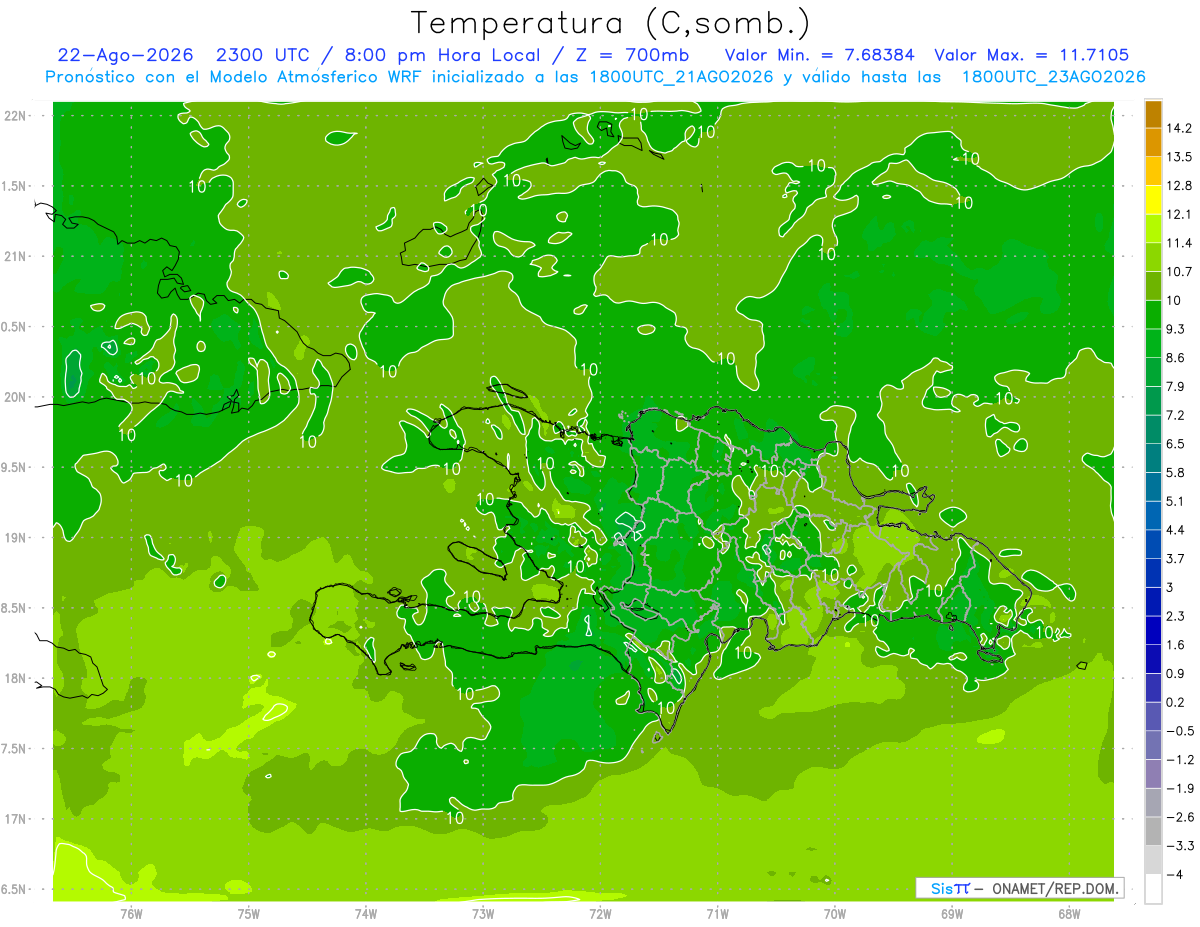Screen dimensions: 1200x927
Task: Pick the brown-orange swatch above 14.2
Action: (x=1153, y=115)
